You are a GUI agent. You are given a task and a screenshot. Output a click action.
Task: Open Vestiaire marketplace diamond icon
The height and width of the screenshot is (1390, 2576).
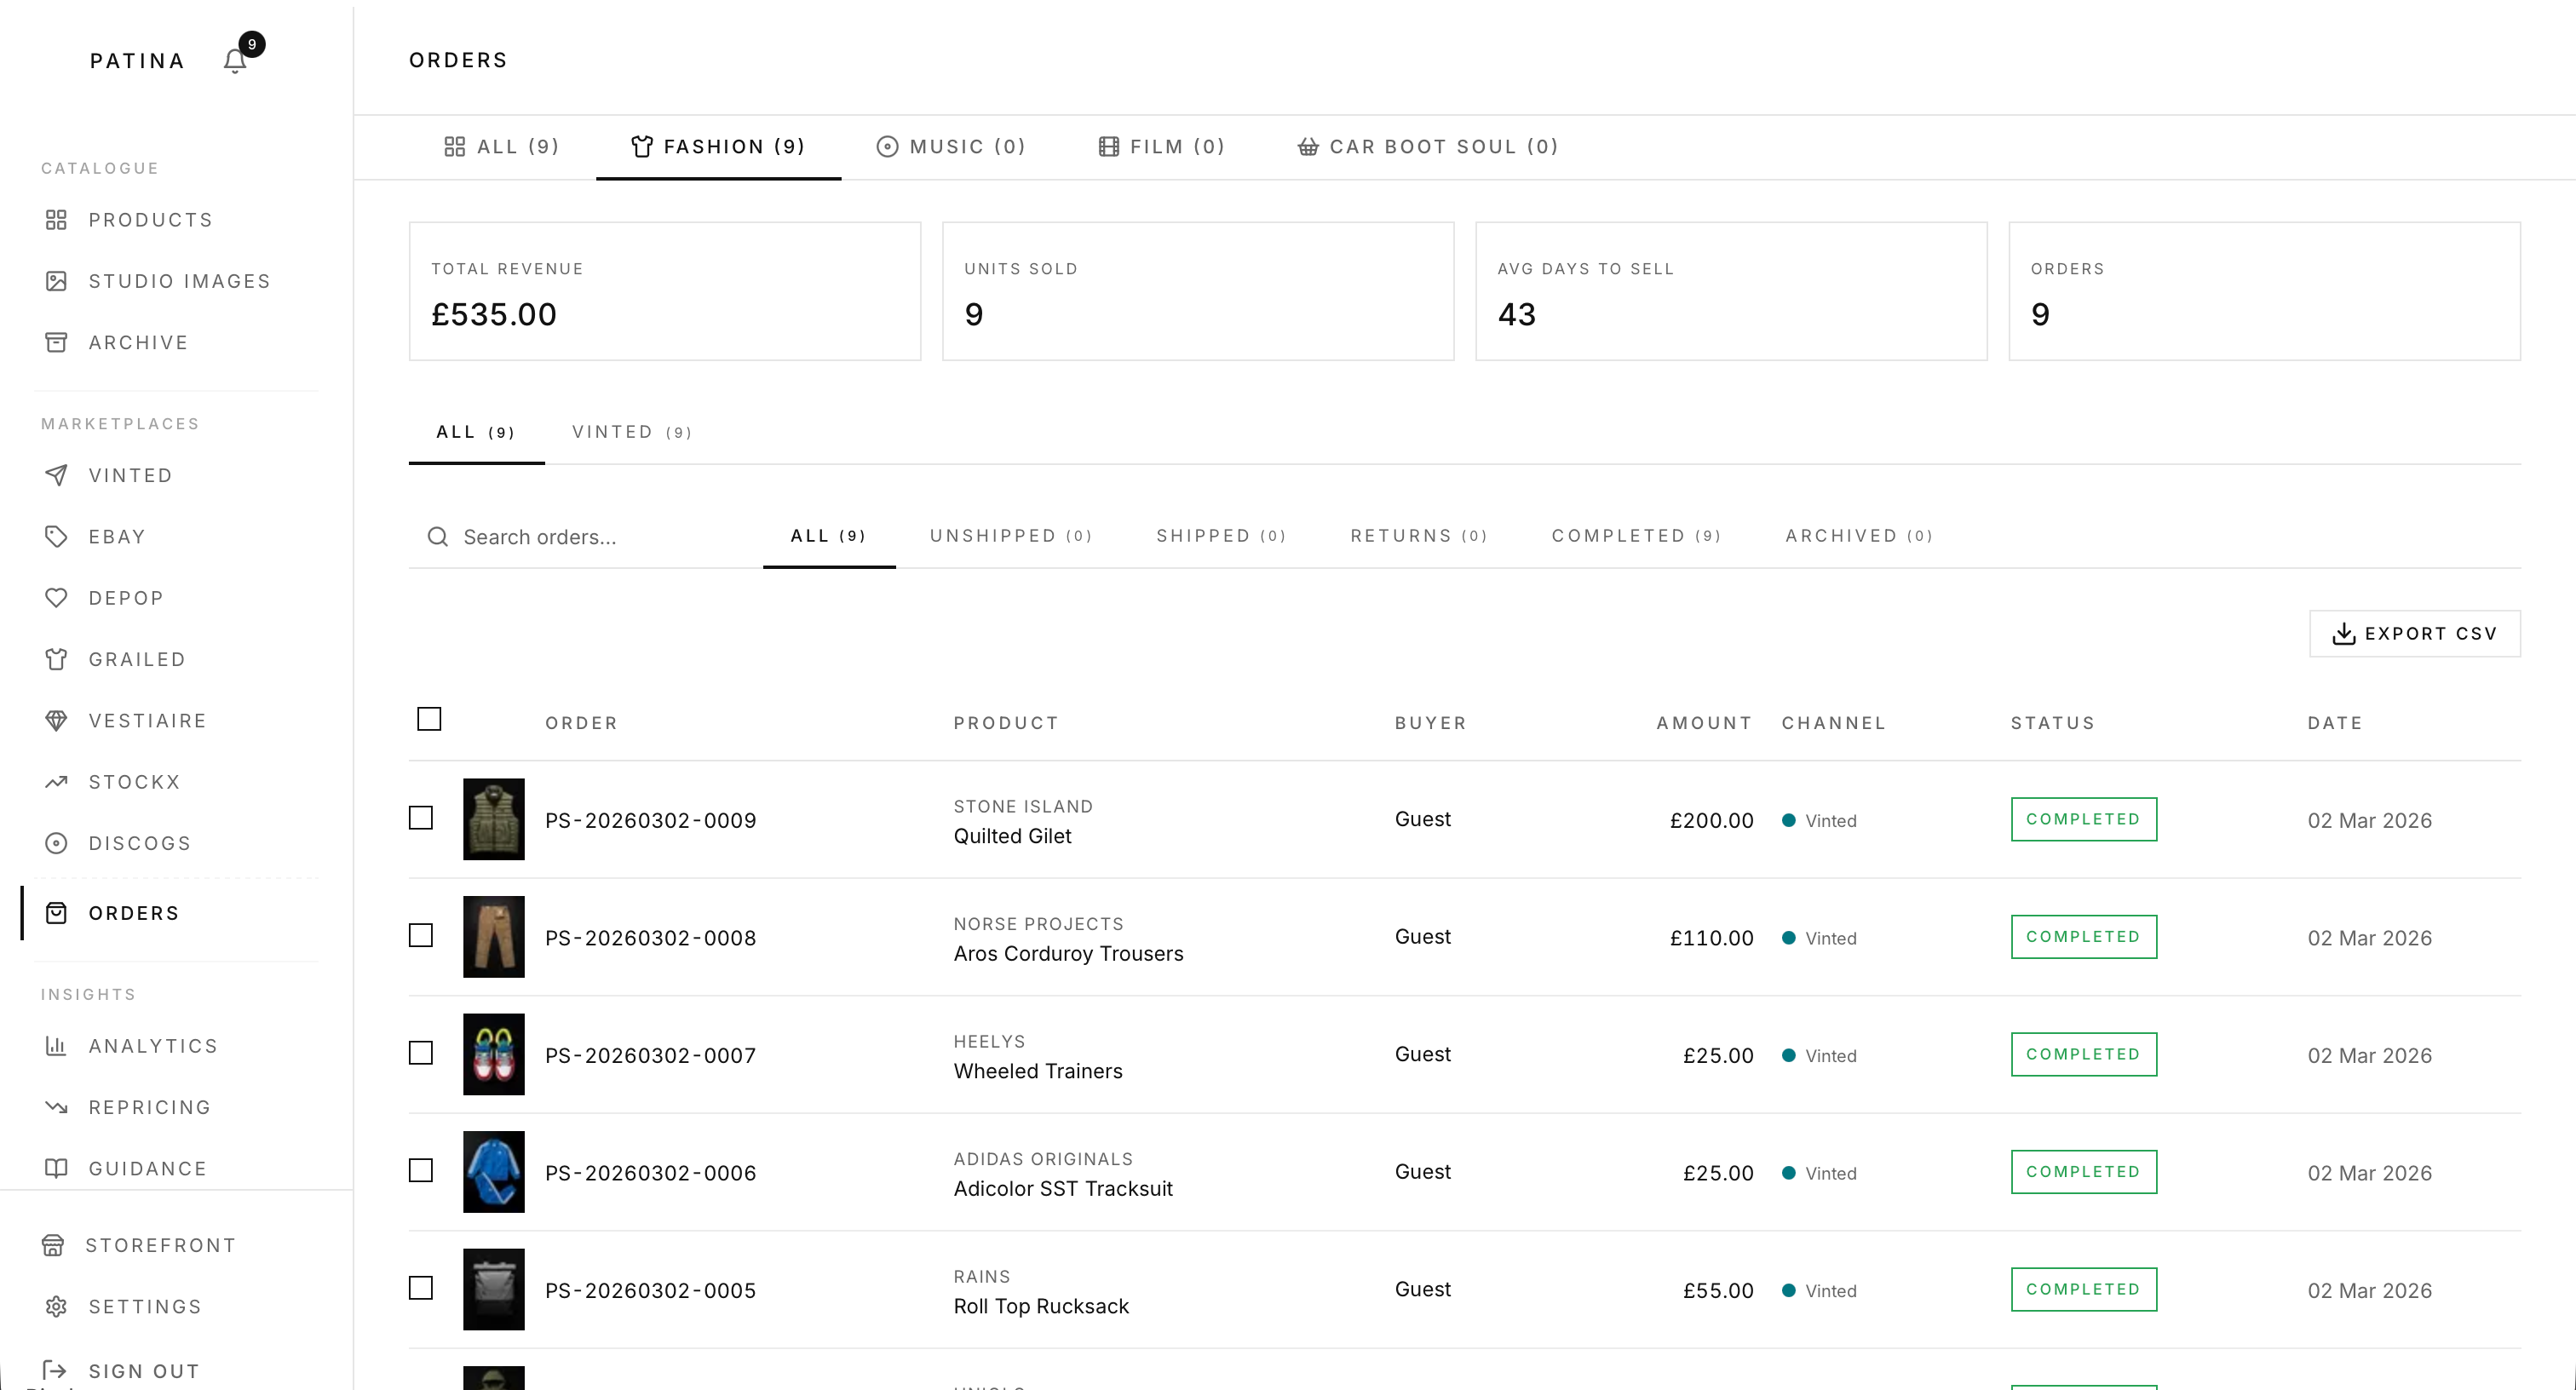[x=57, y=721]
